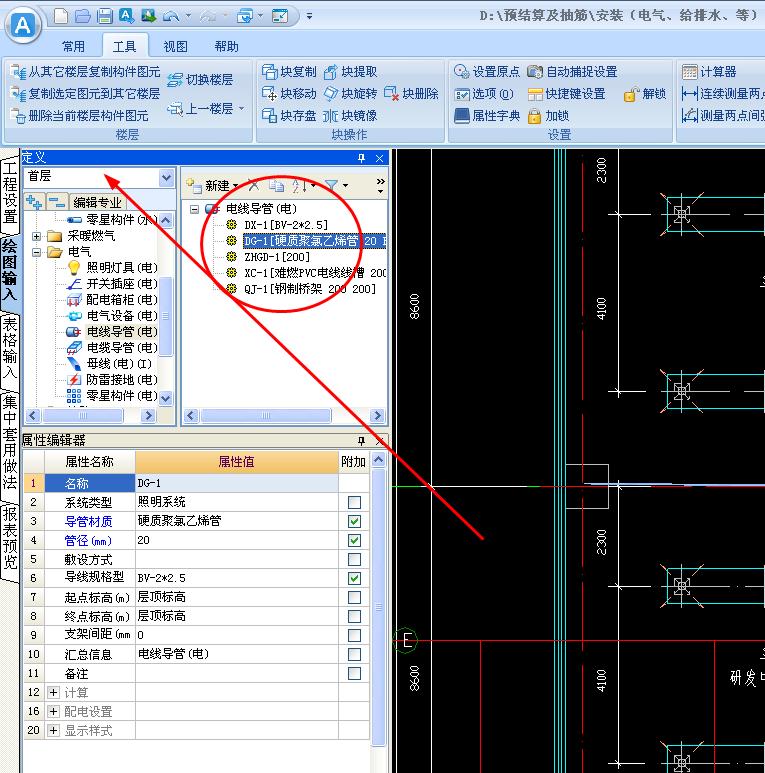Click the 编辑专业 button
The height and width of the screenshot is (773, 765).
click(x=97, y=203)
